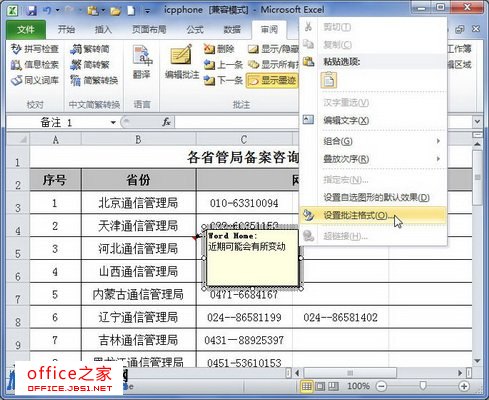
Task: Expand the formula bar
Action: tap(477, 122)
